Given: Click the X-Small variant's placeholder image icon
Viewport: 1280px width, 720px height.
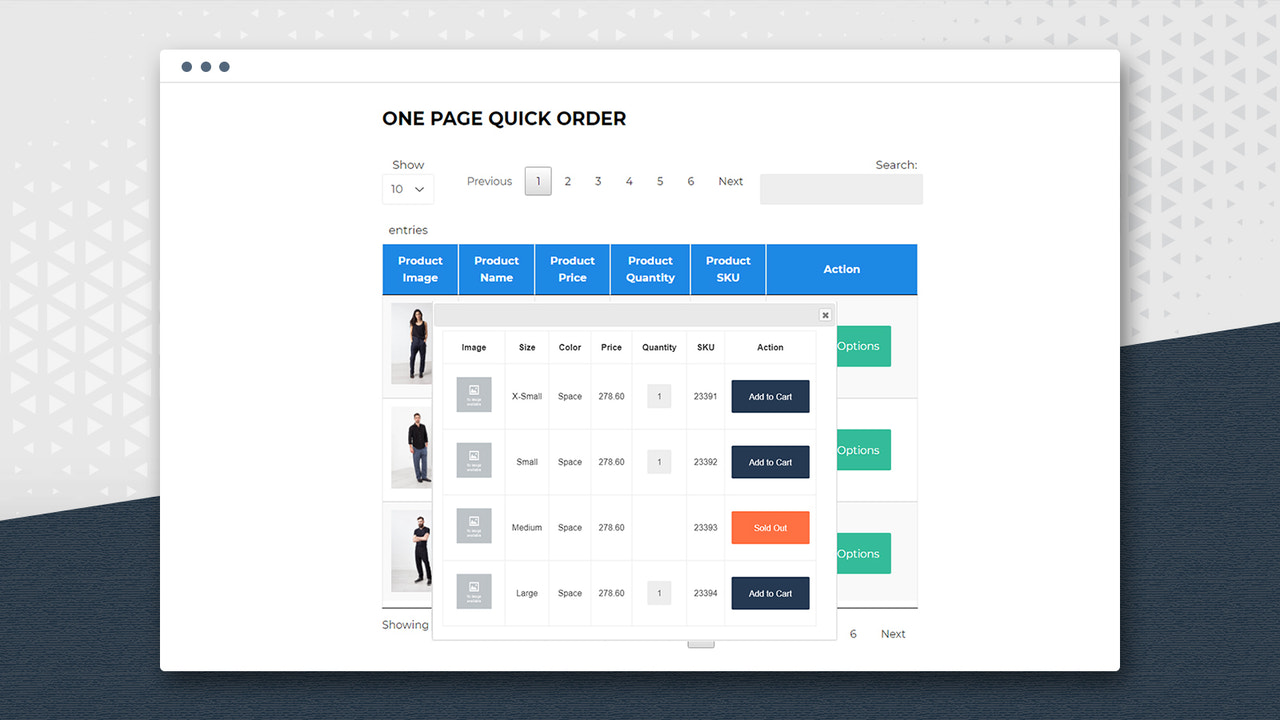Looking at the screenshot, I should pyautogui.click(x=473, y=394).
